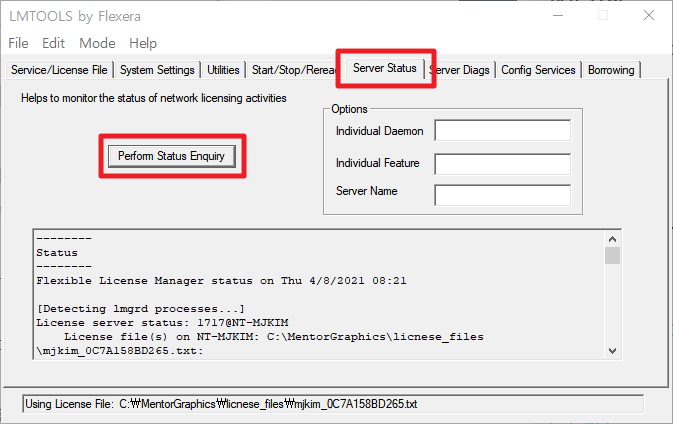Open the Config Services tab

coord(538,70)
